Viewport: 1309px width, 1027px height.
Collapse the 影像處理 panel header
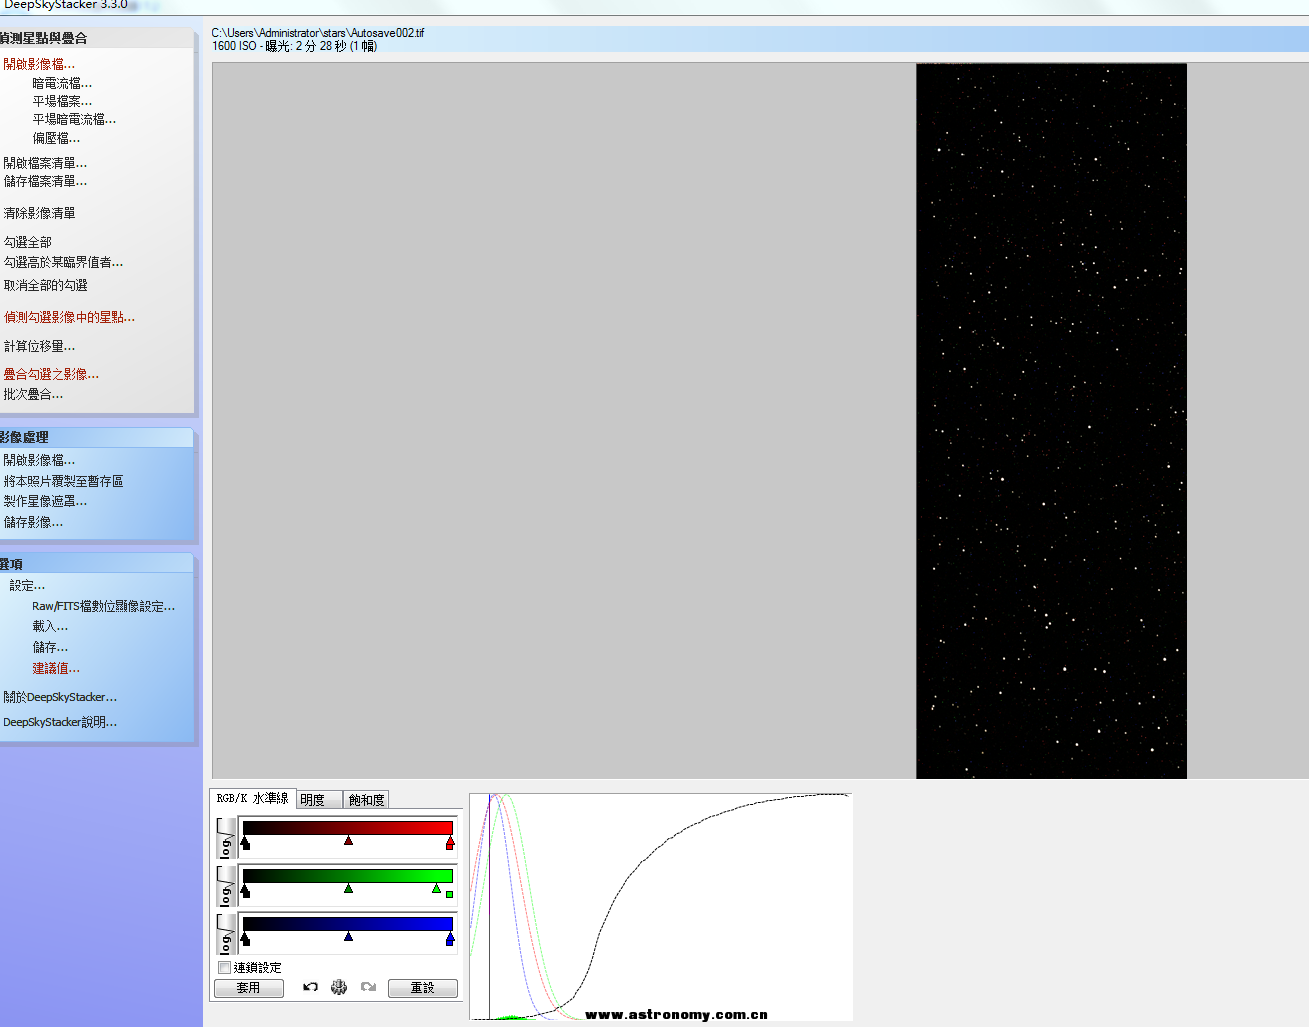point(97,437)
